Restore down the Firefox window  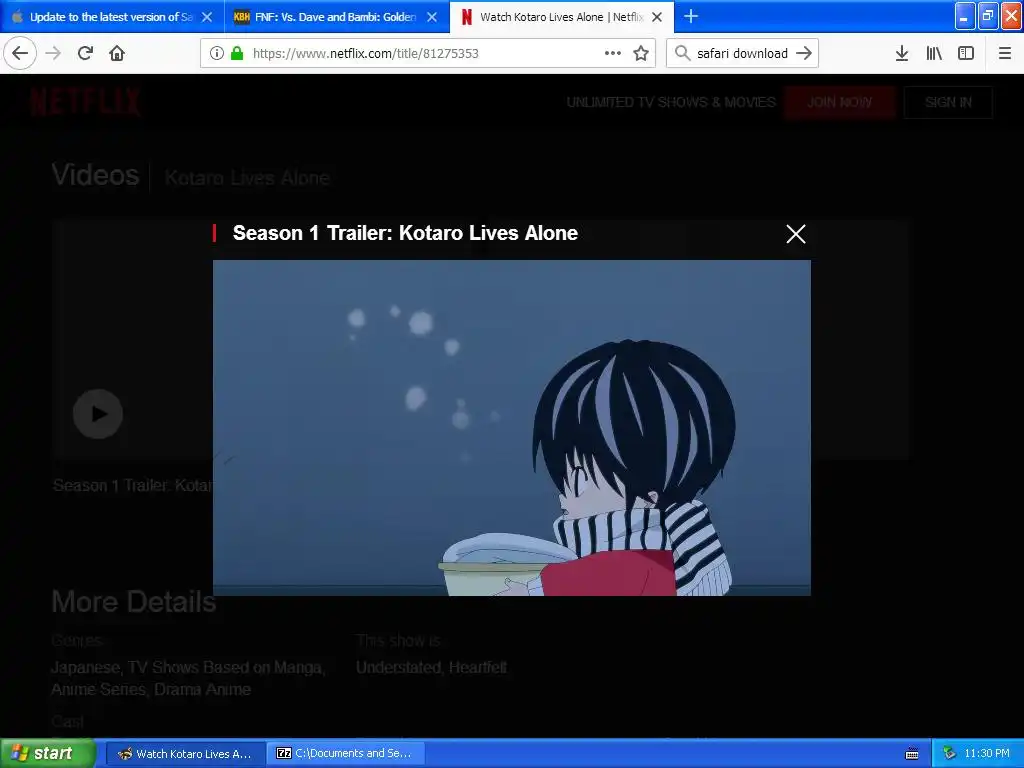tap(988, 17)
